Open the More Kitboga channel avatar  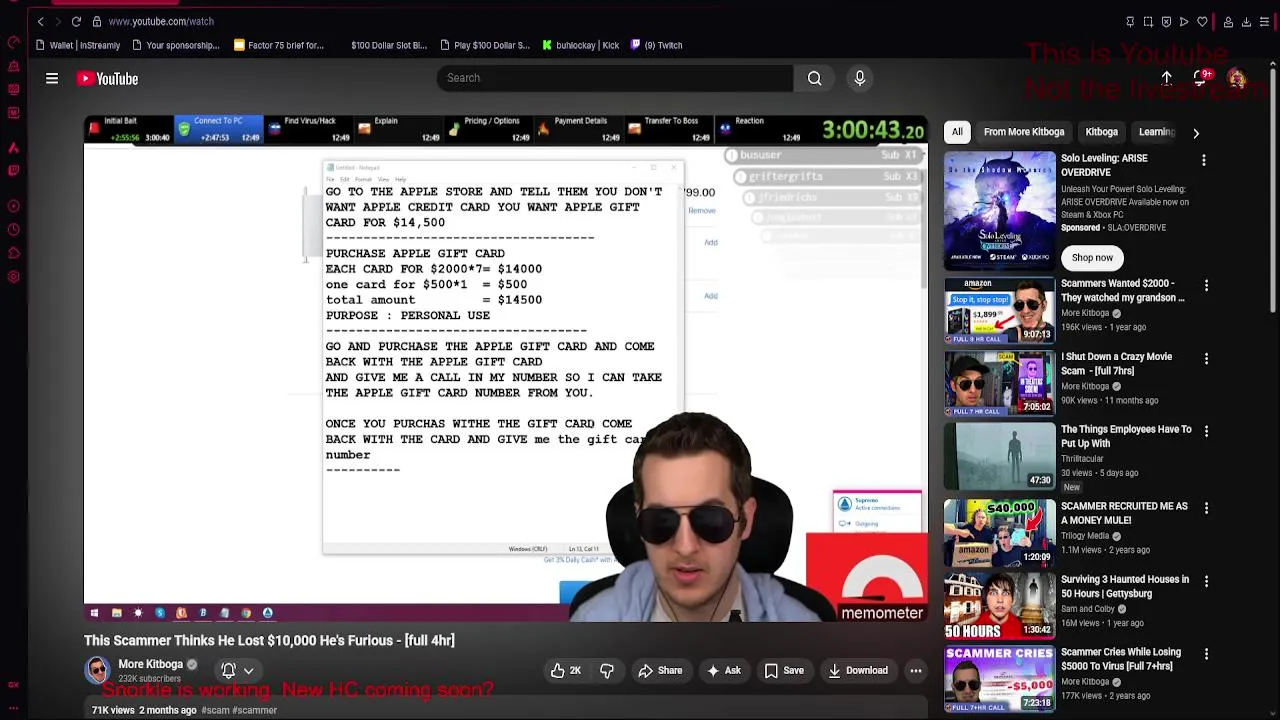click(x=97, y=670)
